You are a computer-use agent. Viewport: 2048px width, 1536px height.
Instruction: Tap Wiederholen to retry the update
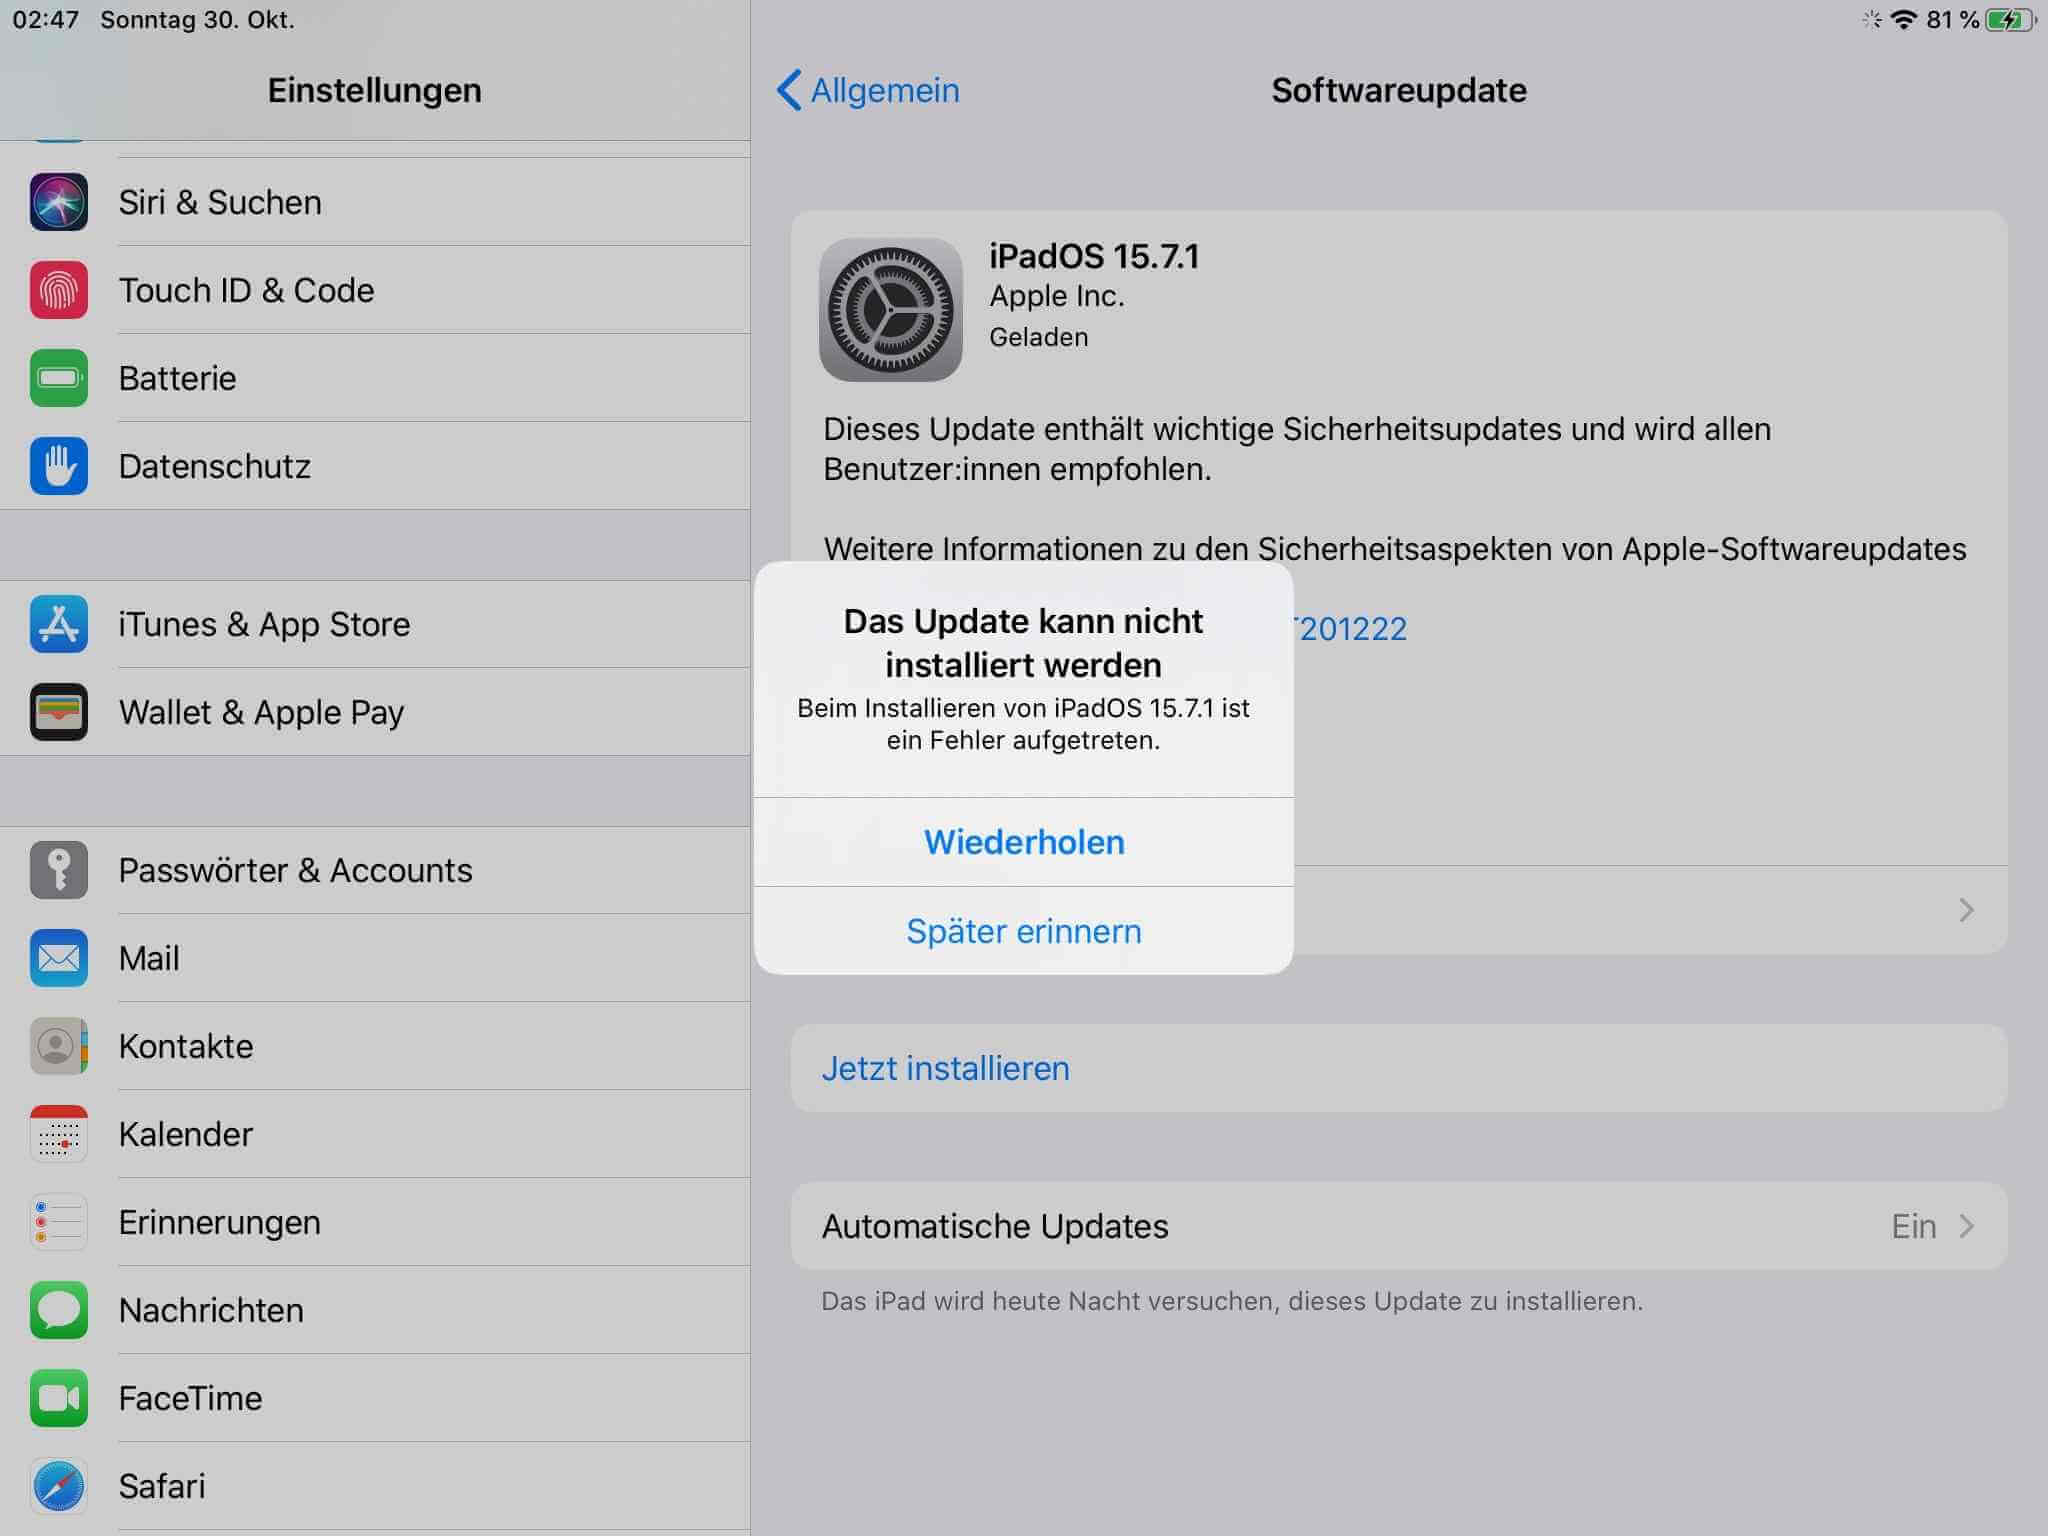(1024, 842)
